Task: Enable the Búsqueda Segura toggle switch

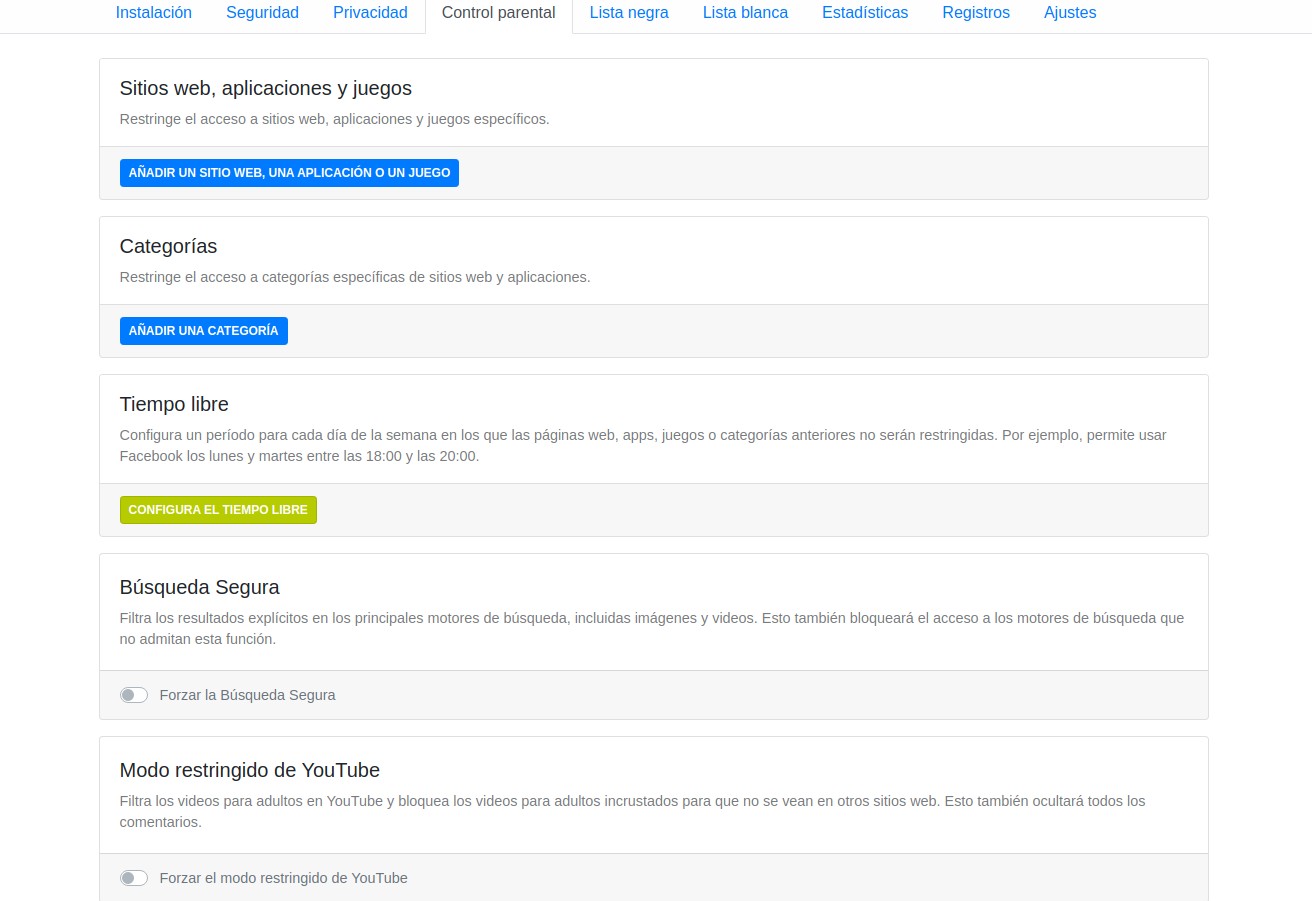Action: 134,695
